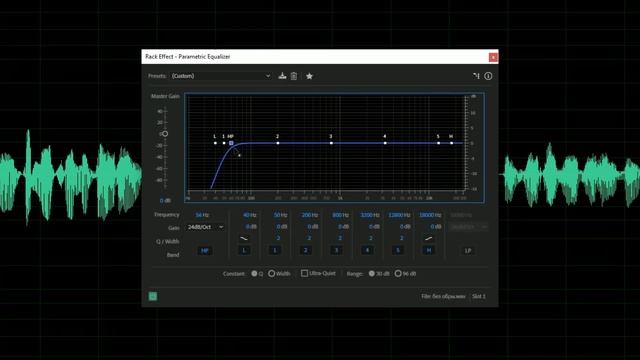Delete the preset using the trash icon

click(294, 76)
